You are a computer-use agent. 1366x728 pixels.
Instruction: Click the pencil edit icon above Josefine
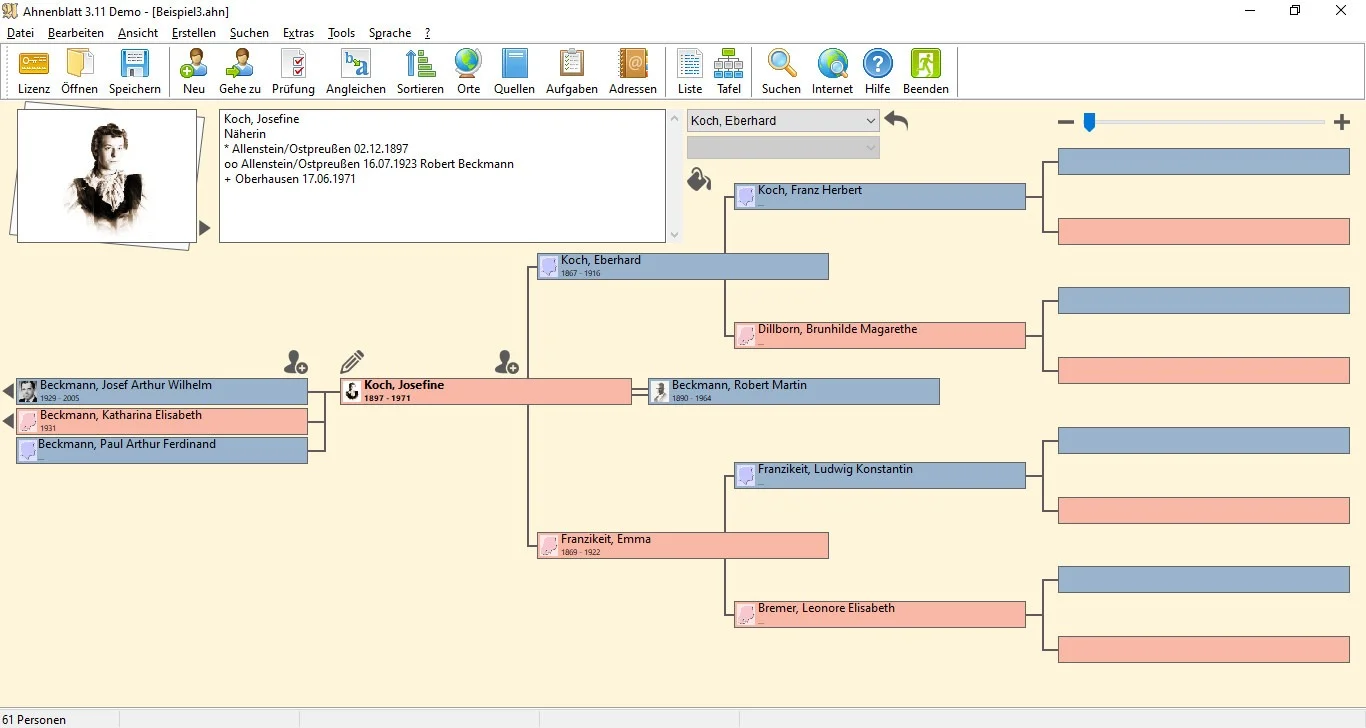pos(352,362)
